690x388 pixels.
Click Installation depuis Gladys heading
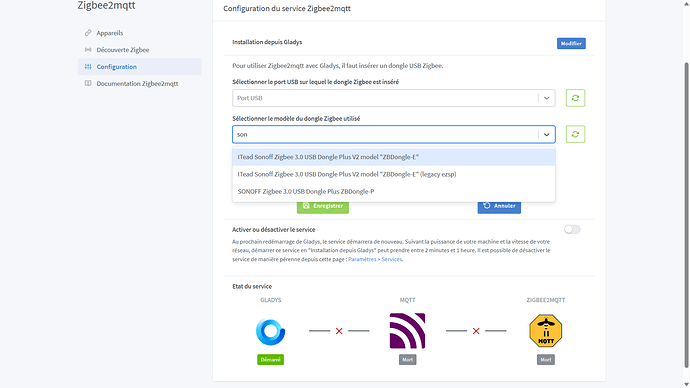pyautogui.click(x=267, y=42)
